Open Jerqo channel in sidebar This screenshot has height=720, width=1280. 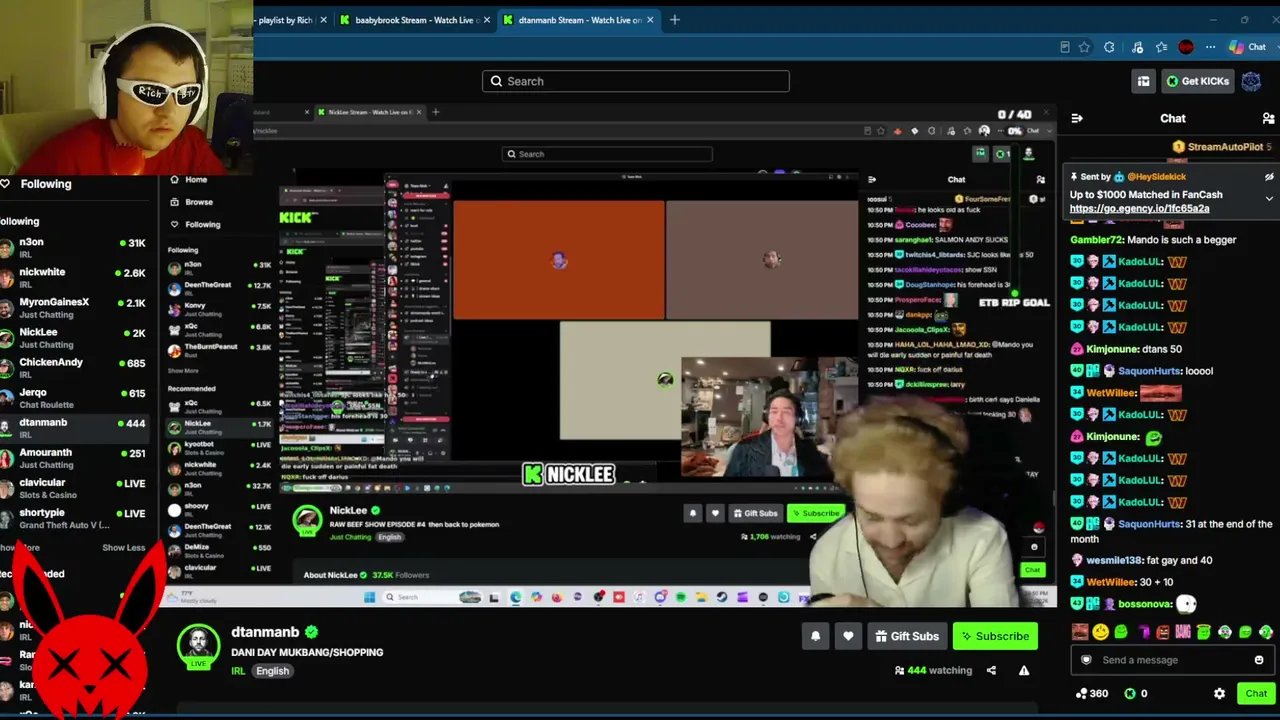coord(75,398)
